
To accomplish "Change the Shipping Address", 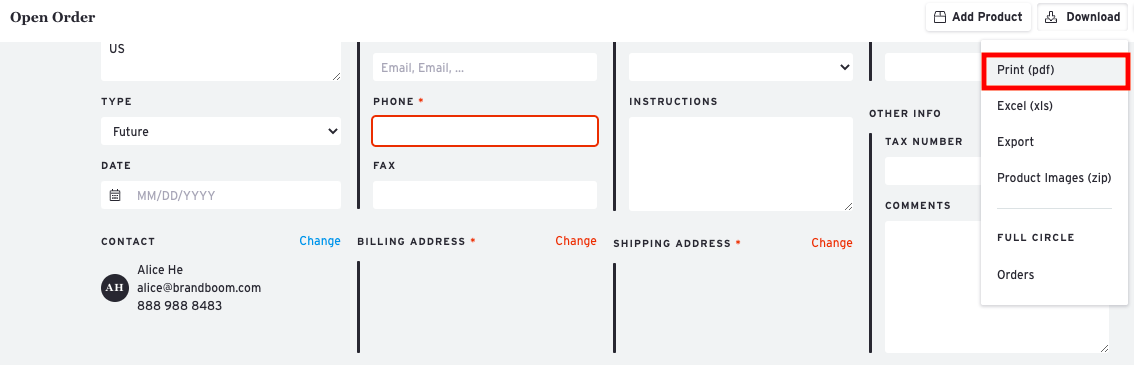I will pyautogui.click(x=832, y=243).
